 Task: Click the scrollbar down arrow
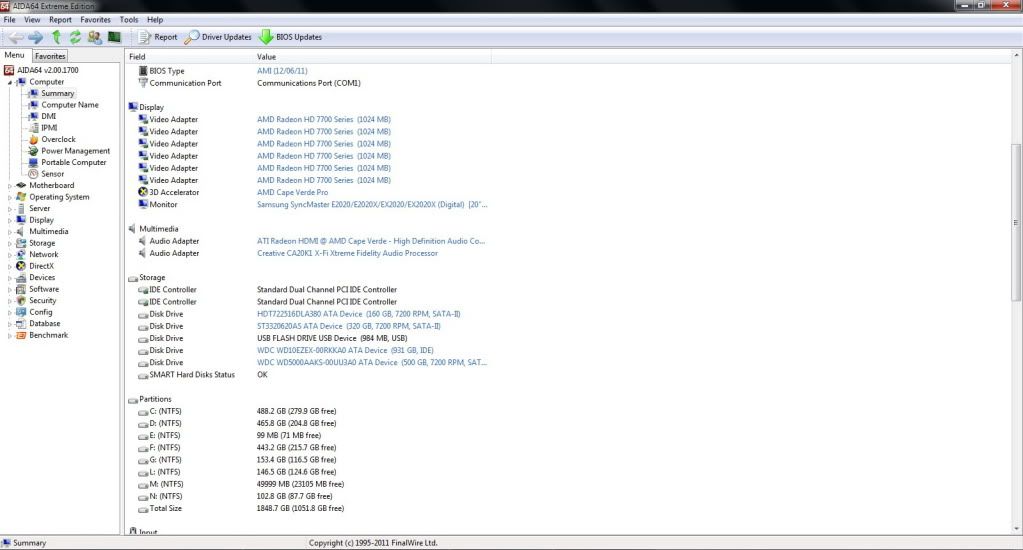pyautogui.click(x=1016, y=528)
